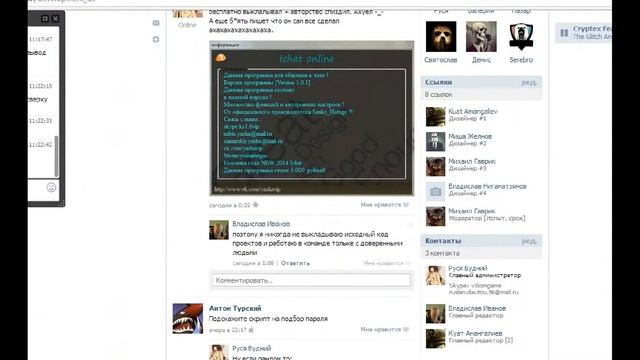Open Михаил Гаврик Дизайнер #3 link
Screen dimensions: 640x360
pyautogui.click(x=472, y=161)
